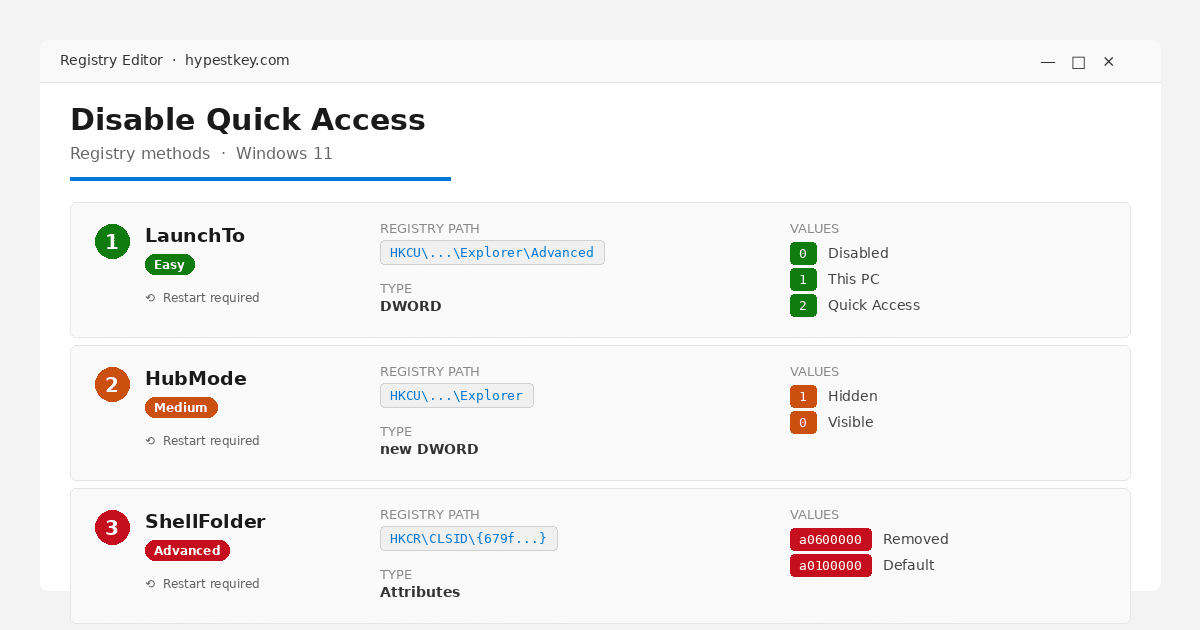Click the red number 3 badge for ShellFolder
Screen dimensions: 1200x630
112,527
